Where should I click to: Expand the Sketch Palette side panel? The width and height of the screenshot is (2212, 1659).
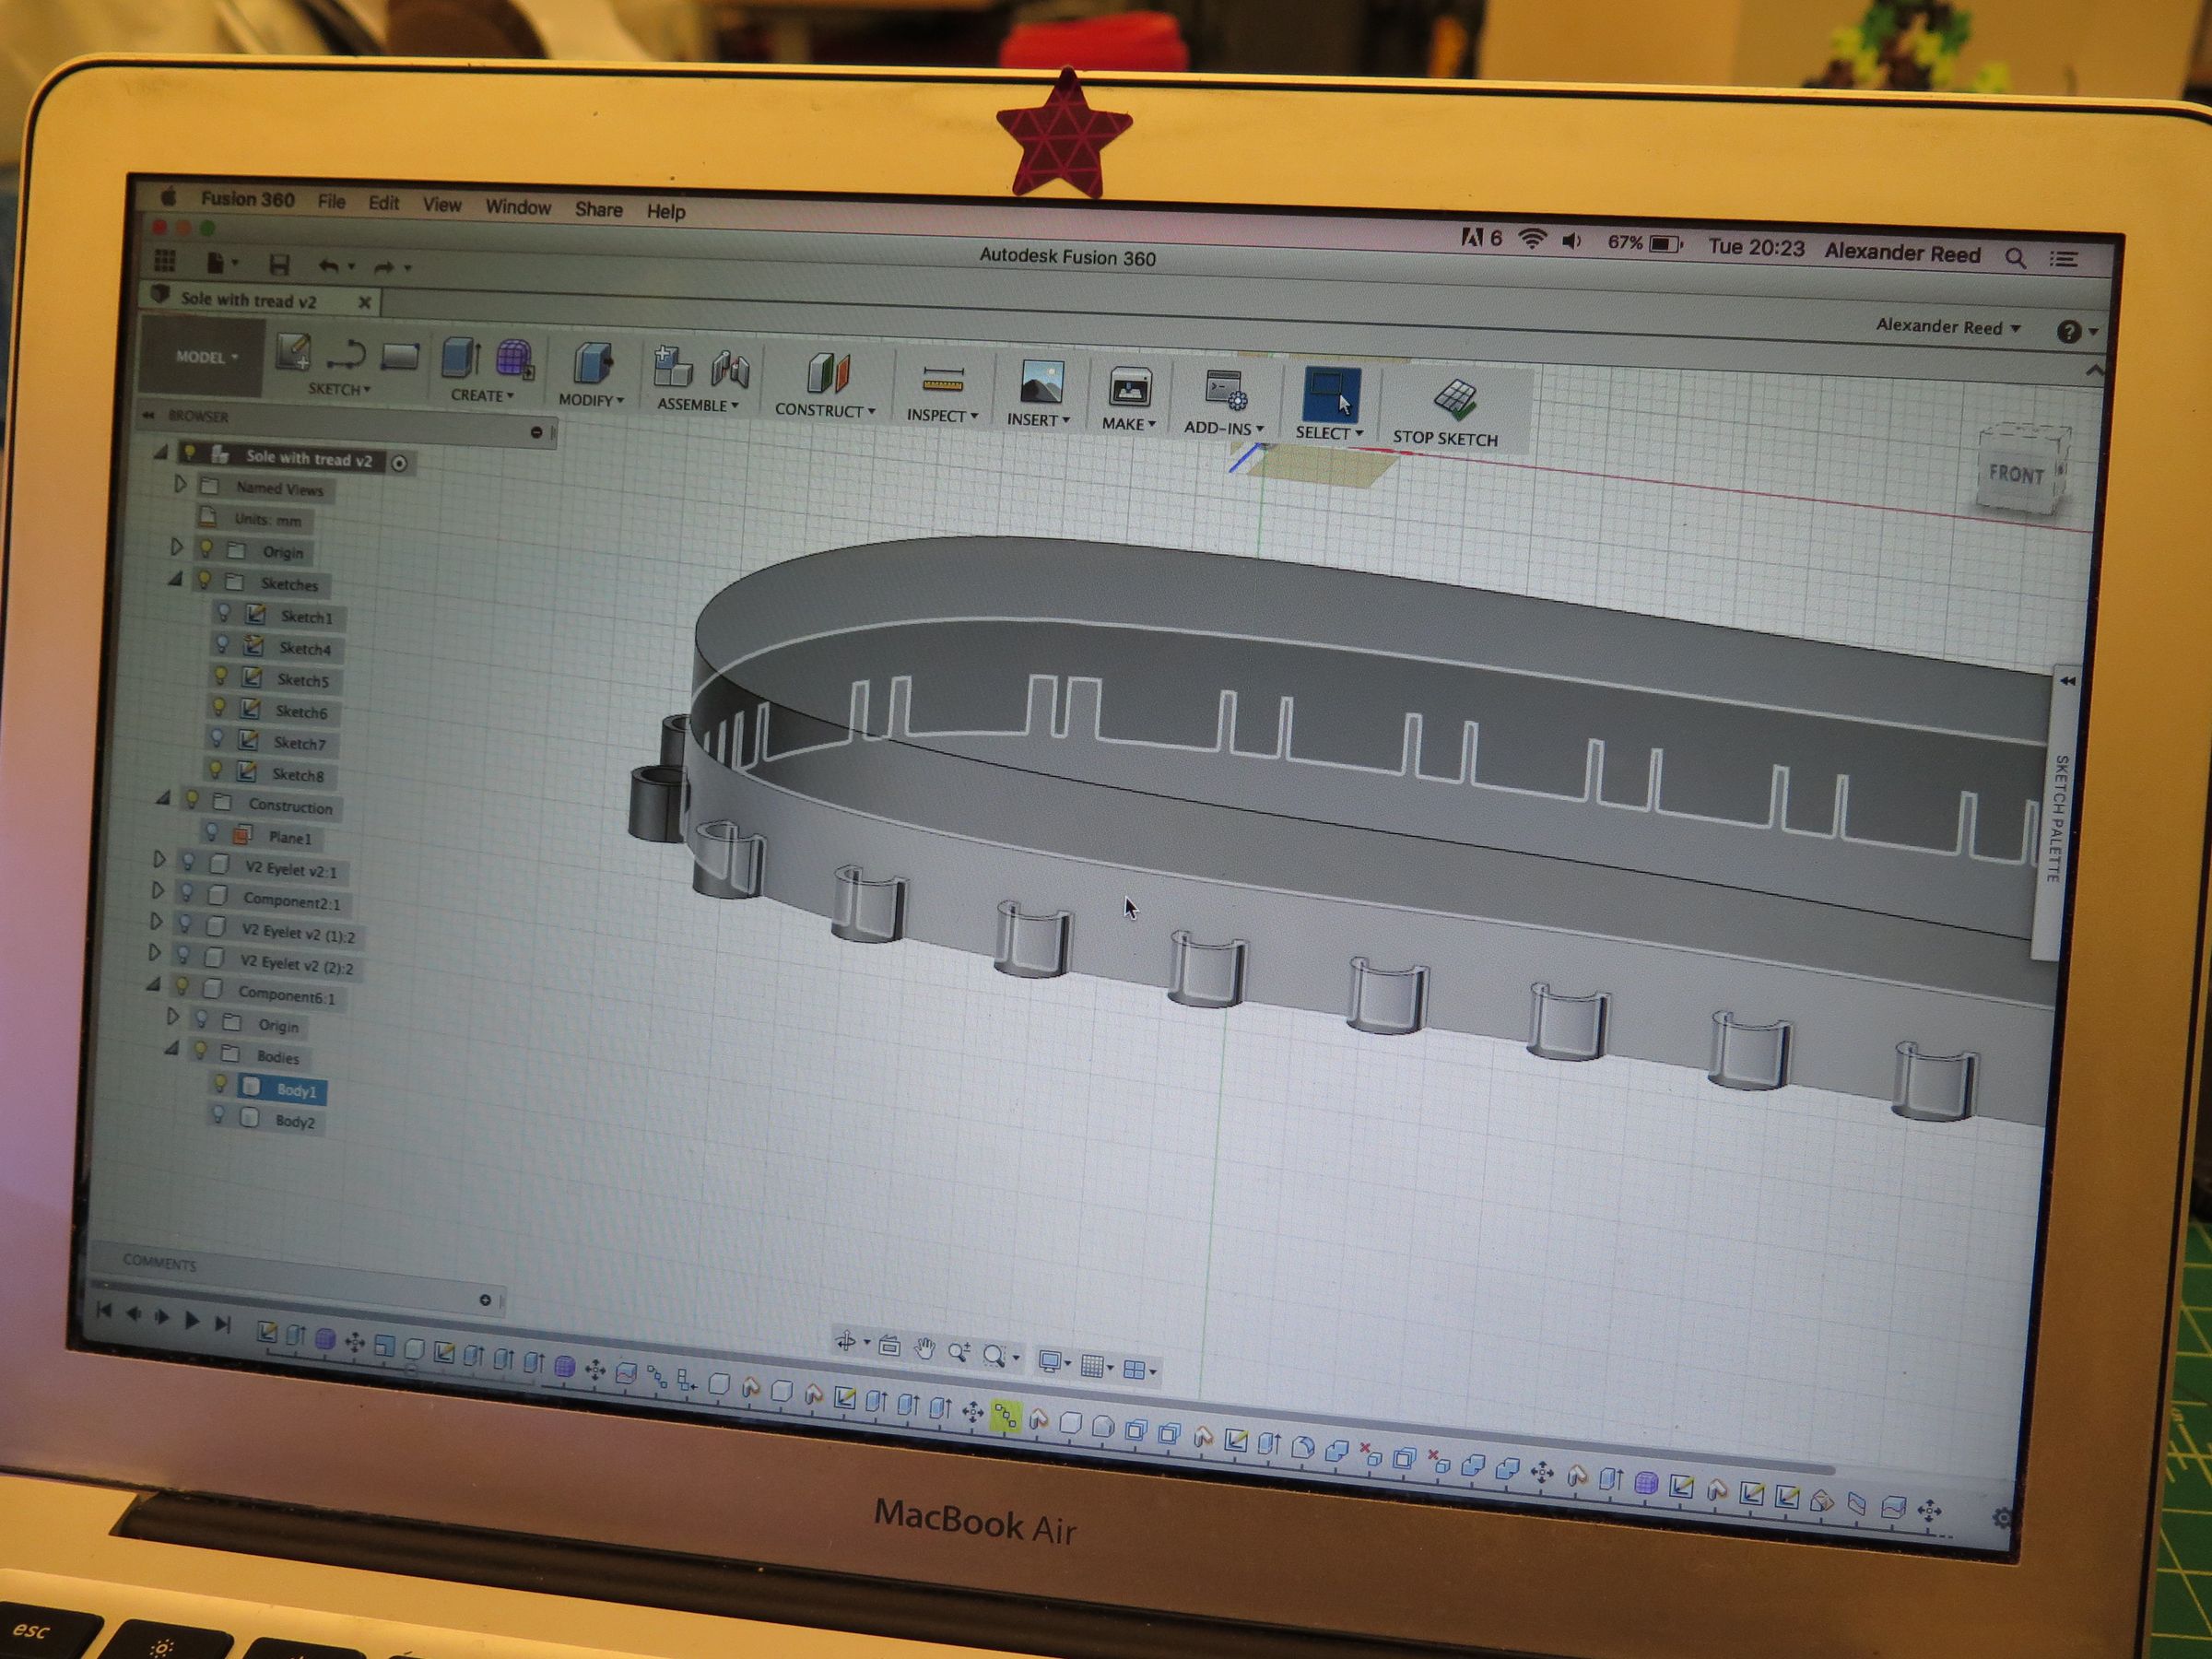[x=2066, y=681]
